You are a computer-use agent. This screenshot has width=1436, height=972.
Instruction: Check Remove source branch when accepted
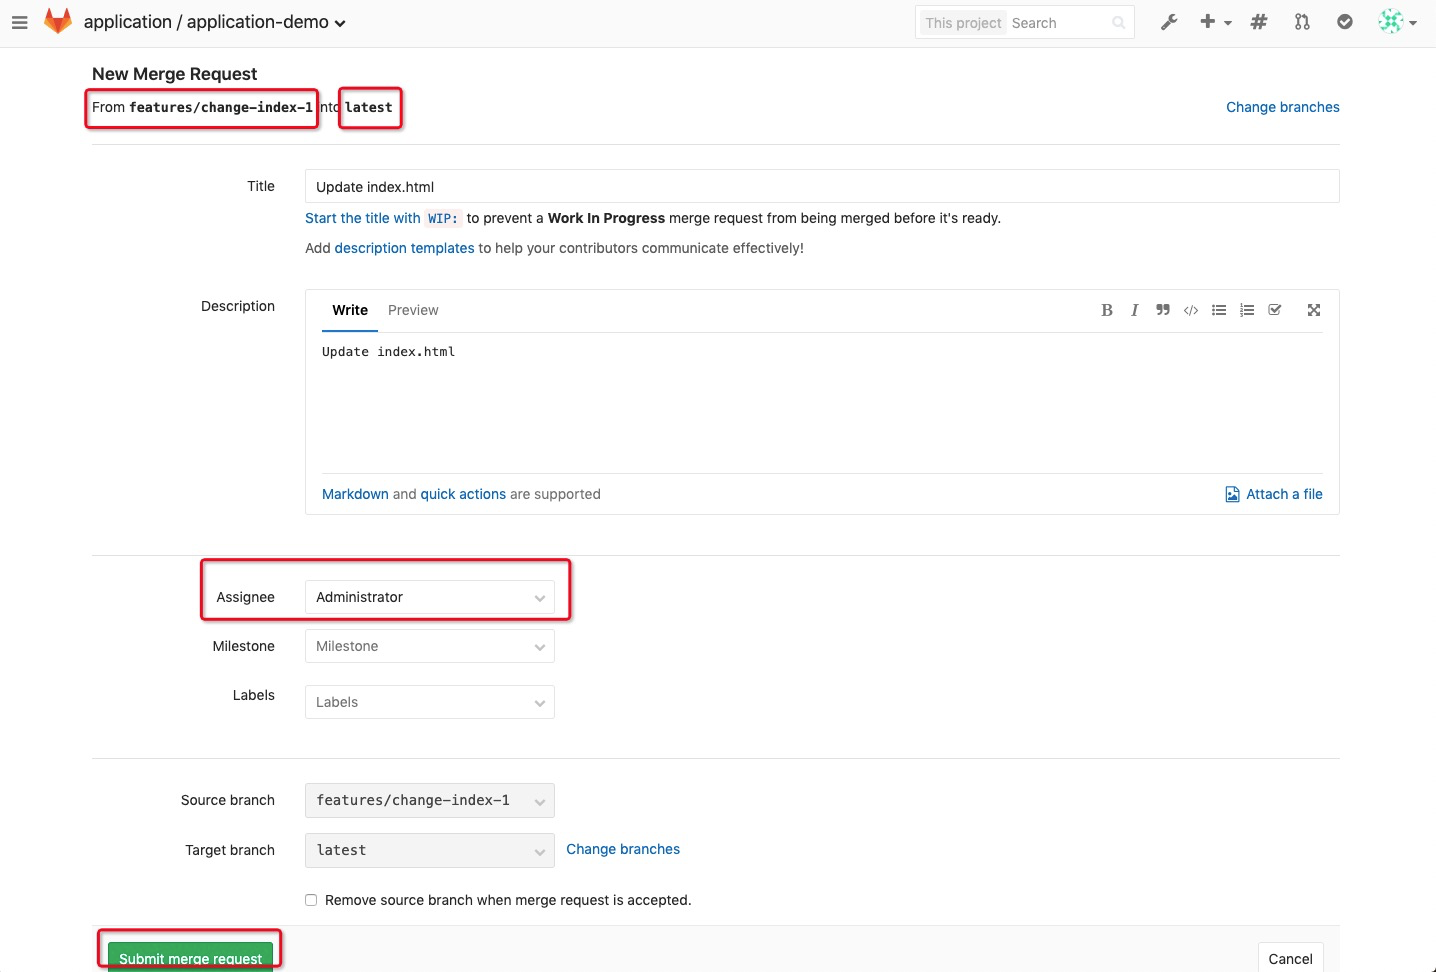coord(311,900)
